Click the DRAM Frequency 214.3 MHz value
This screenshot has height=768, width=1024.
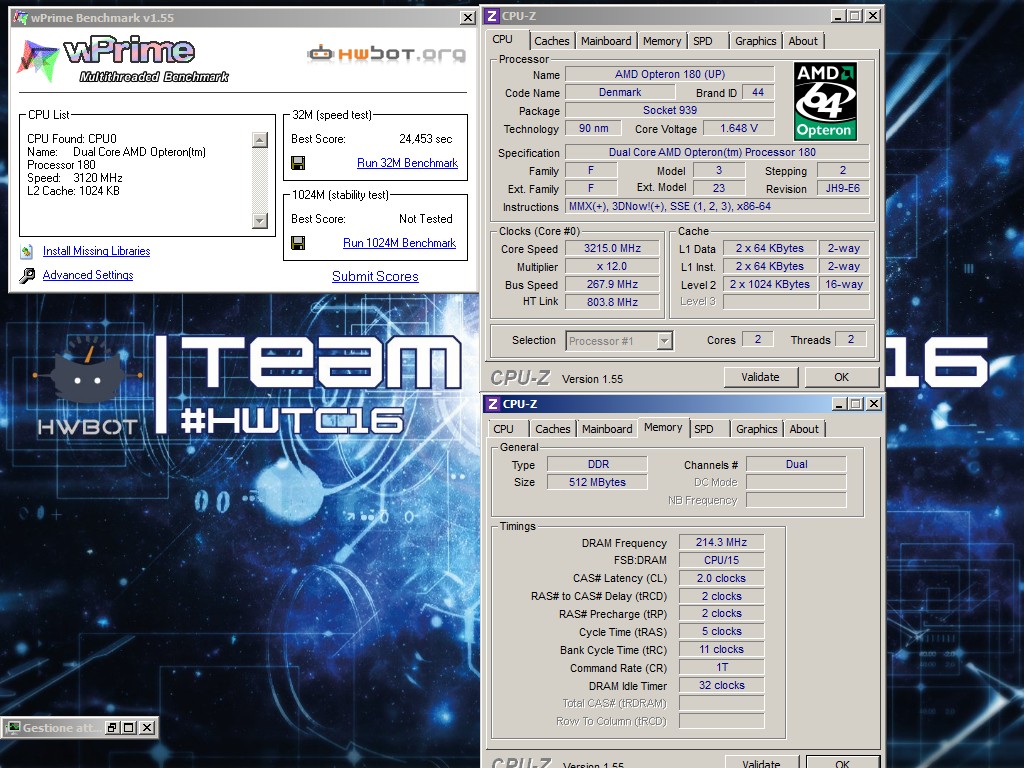coord(721,543)
